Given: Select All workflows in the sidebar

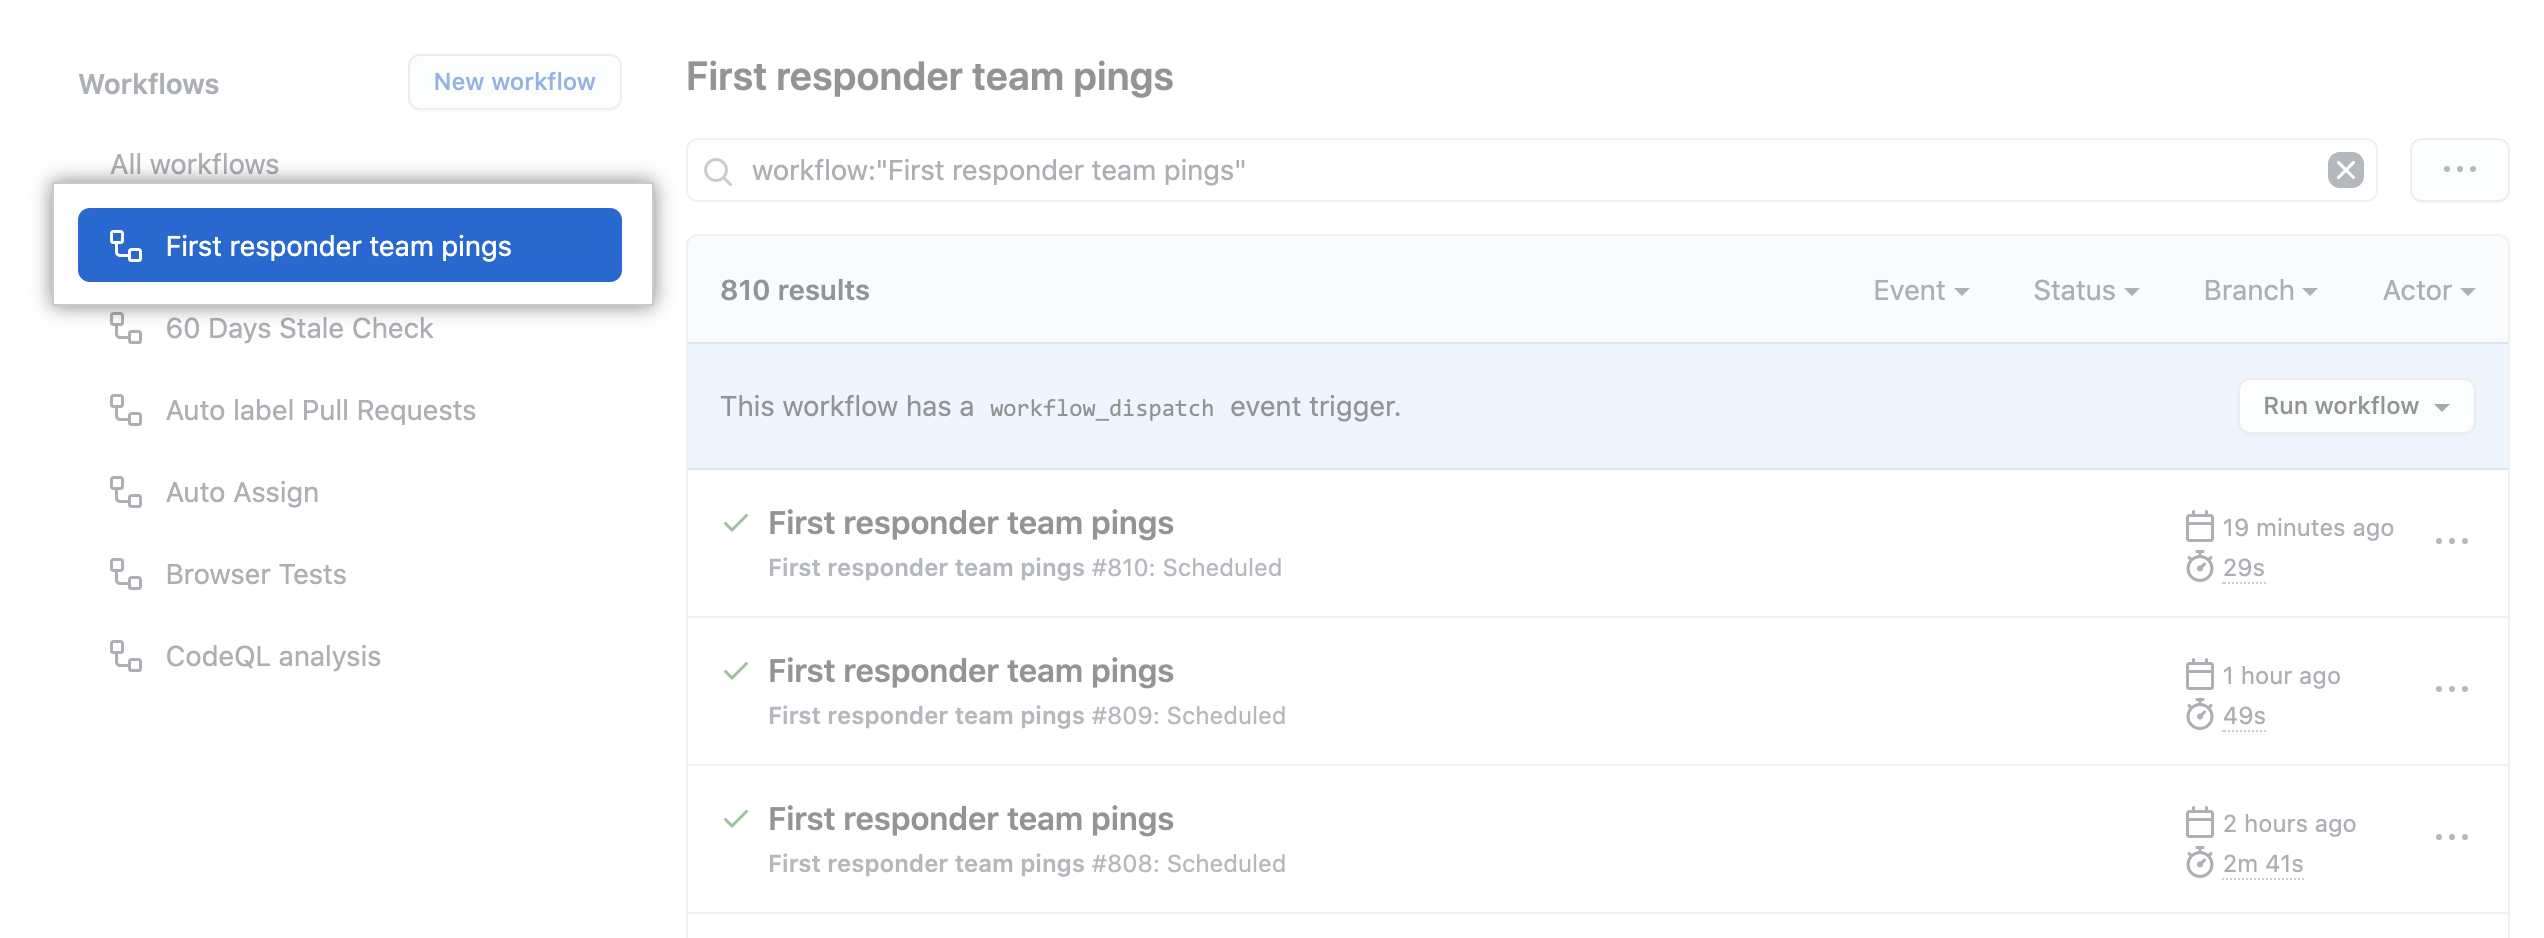Looking at the screenshot, I should pos(194,164).
